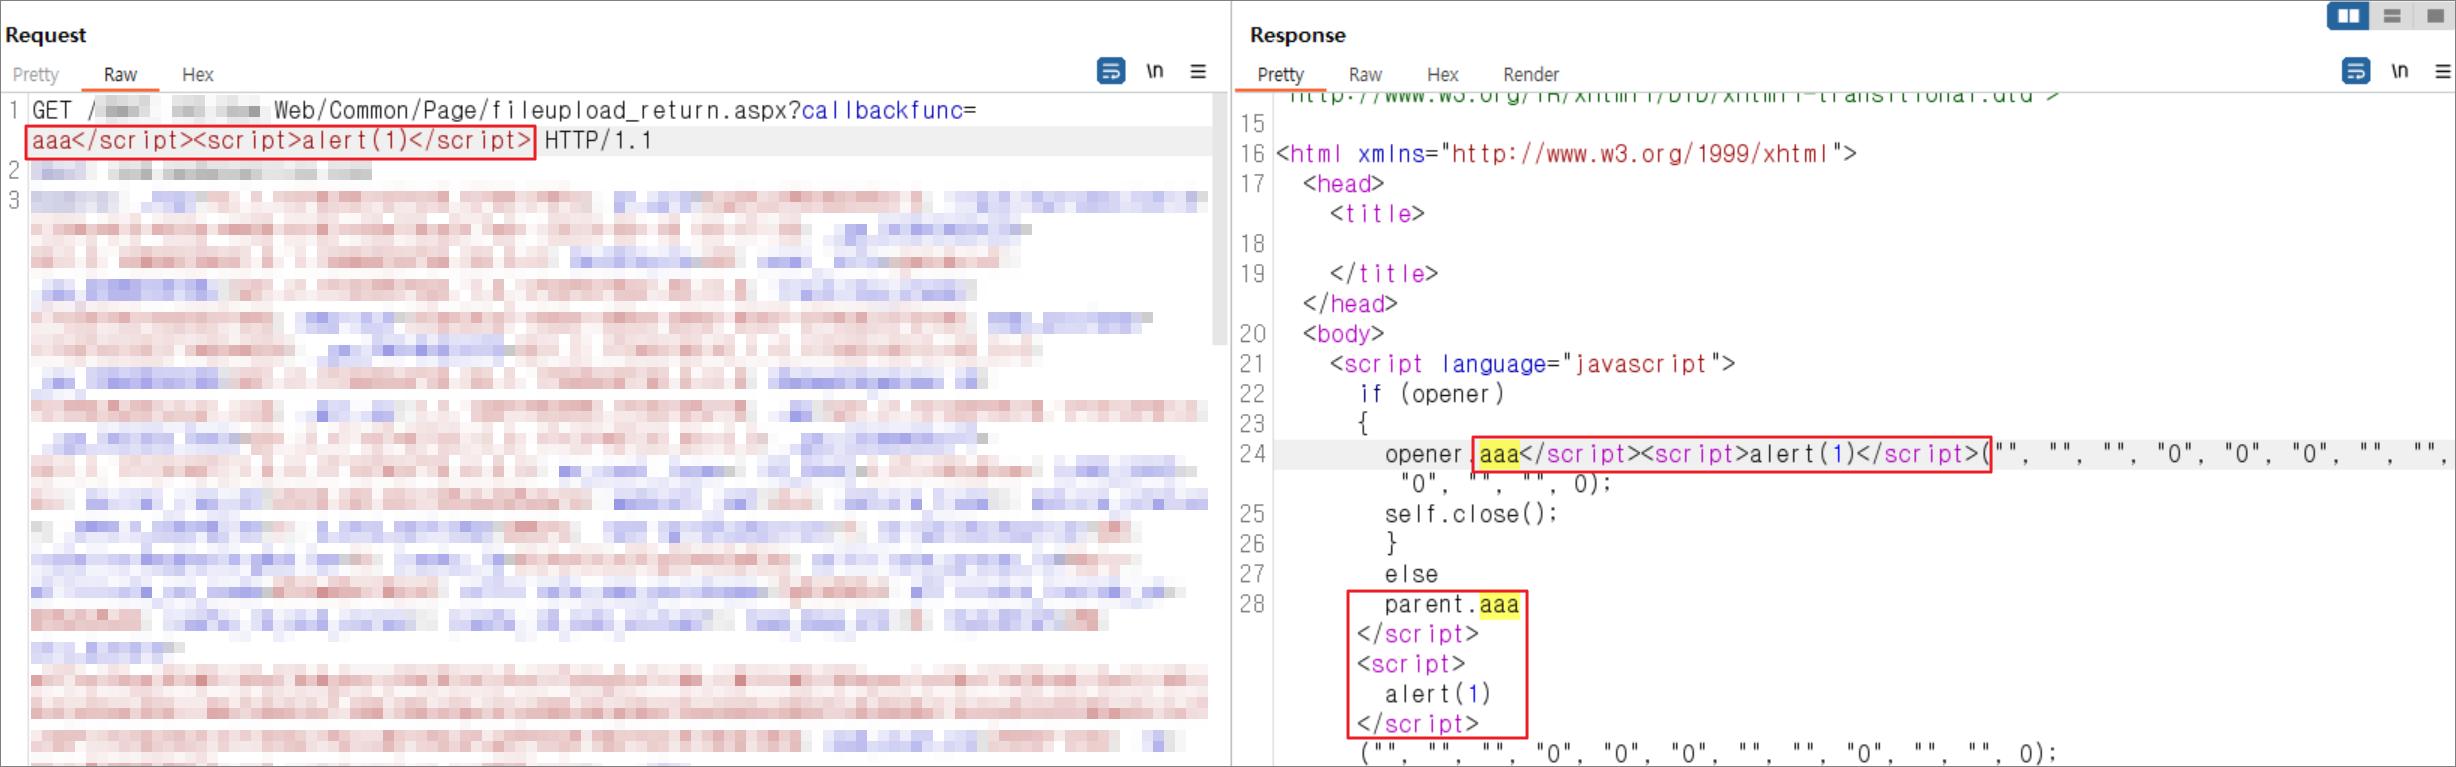The image size is (2456, 767).
Task: Click the callbackfunc parameter name in request
Action: [x=882, y=110]
